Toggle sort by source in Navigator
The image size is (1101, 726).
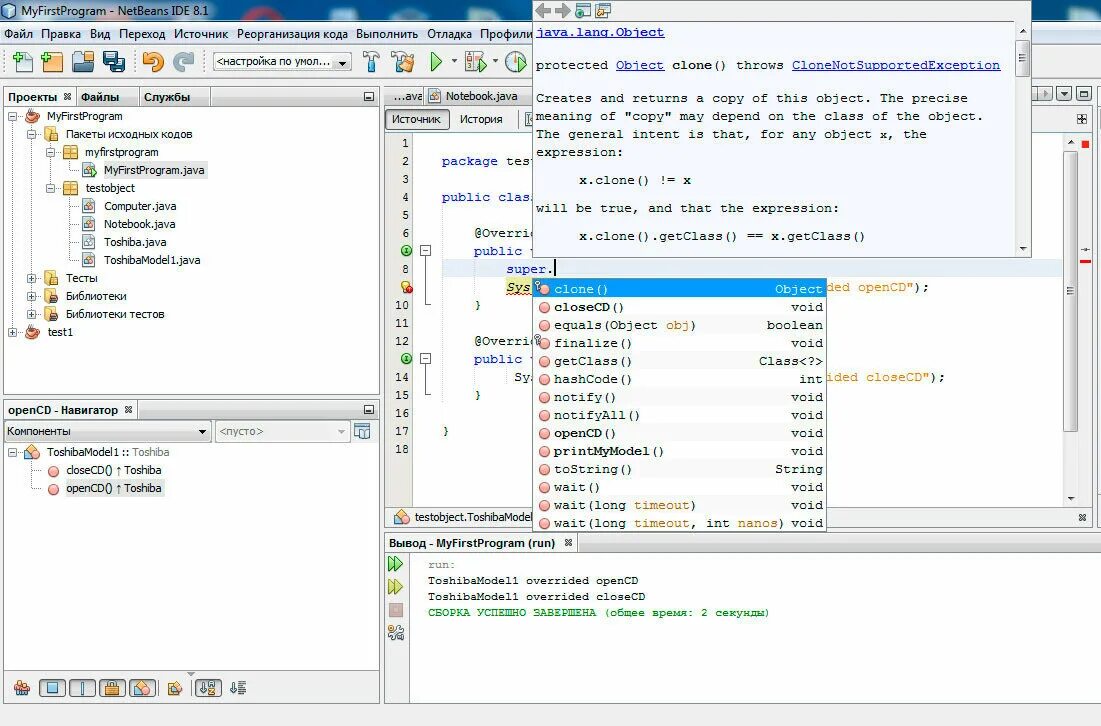tap(238, 688)
